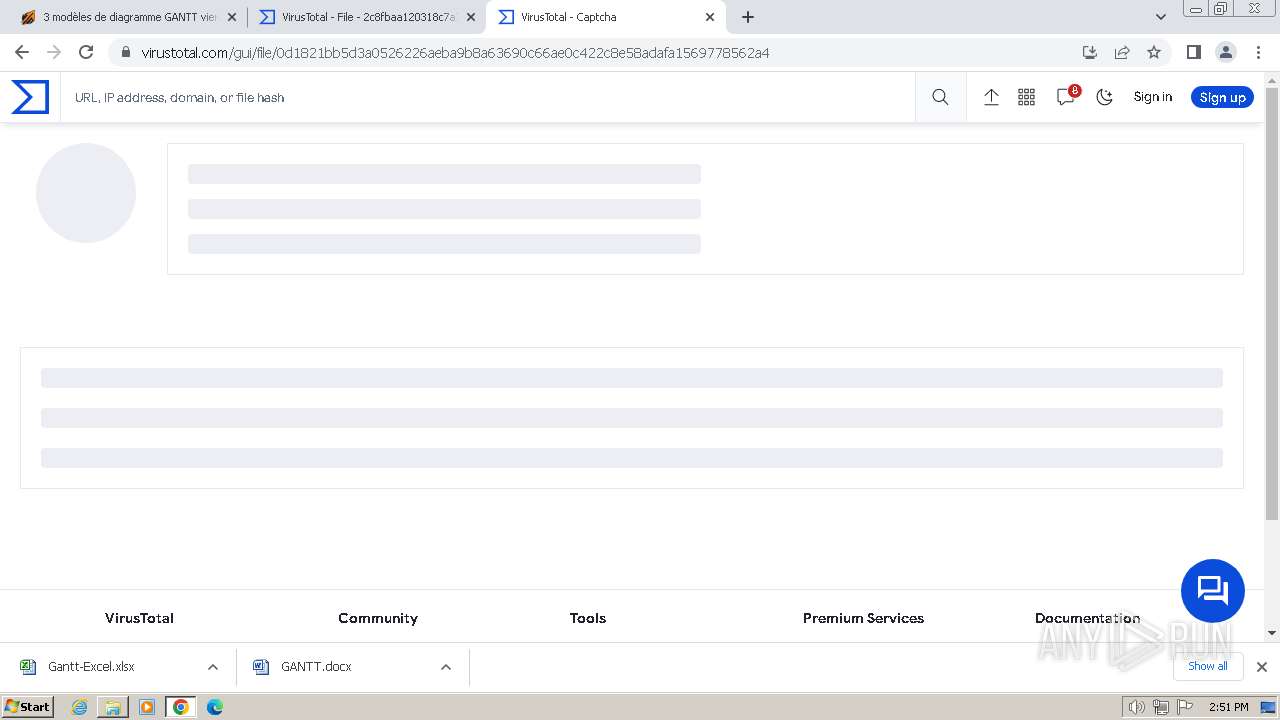Open media player taskbar icon
1280x720 pixels.
(x=147, y=707)
